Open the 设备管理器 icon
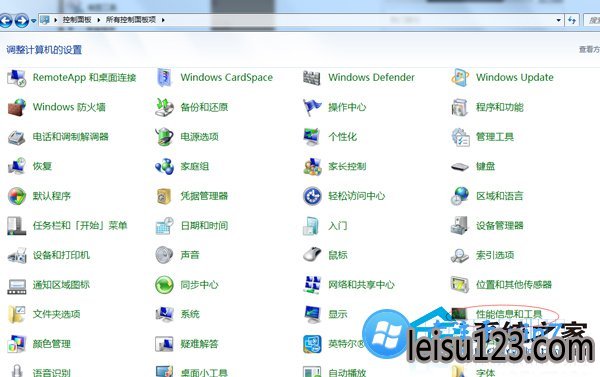Screen dimensions: 600x377 click(460, 225)
